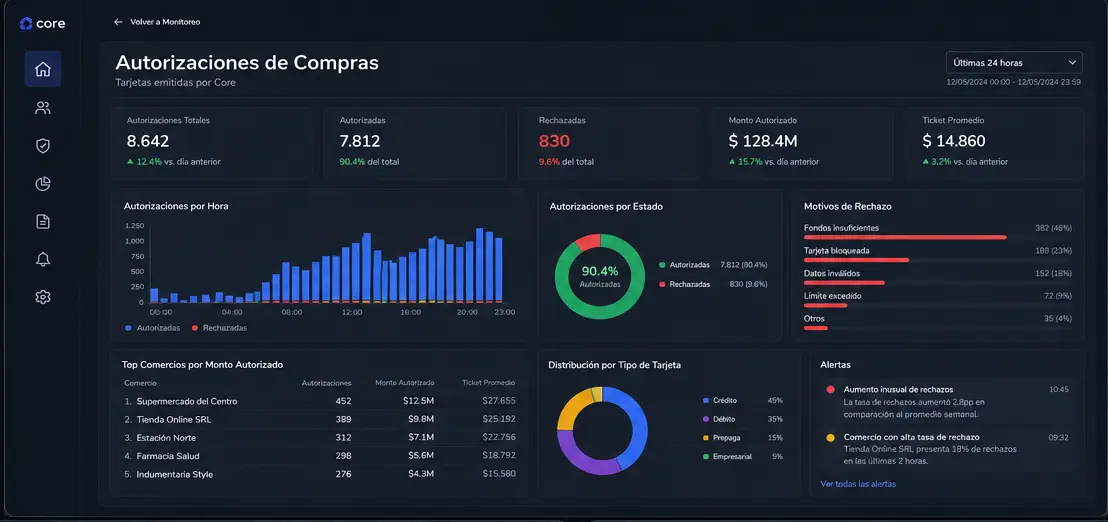Open Ver todas las alertas link
This screenshot has height=522, width=1108.
point(858,484)
